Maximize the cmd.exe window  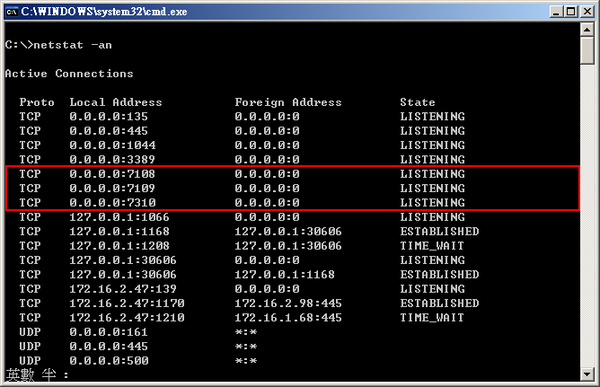pos(571,11)
